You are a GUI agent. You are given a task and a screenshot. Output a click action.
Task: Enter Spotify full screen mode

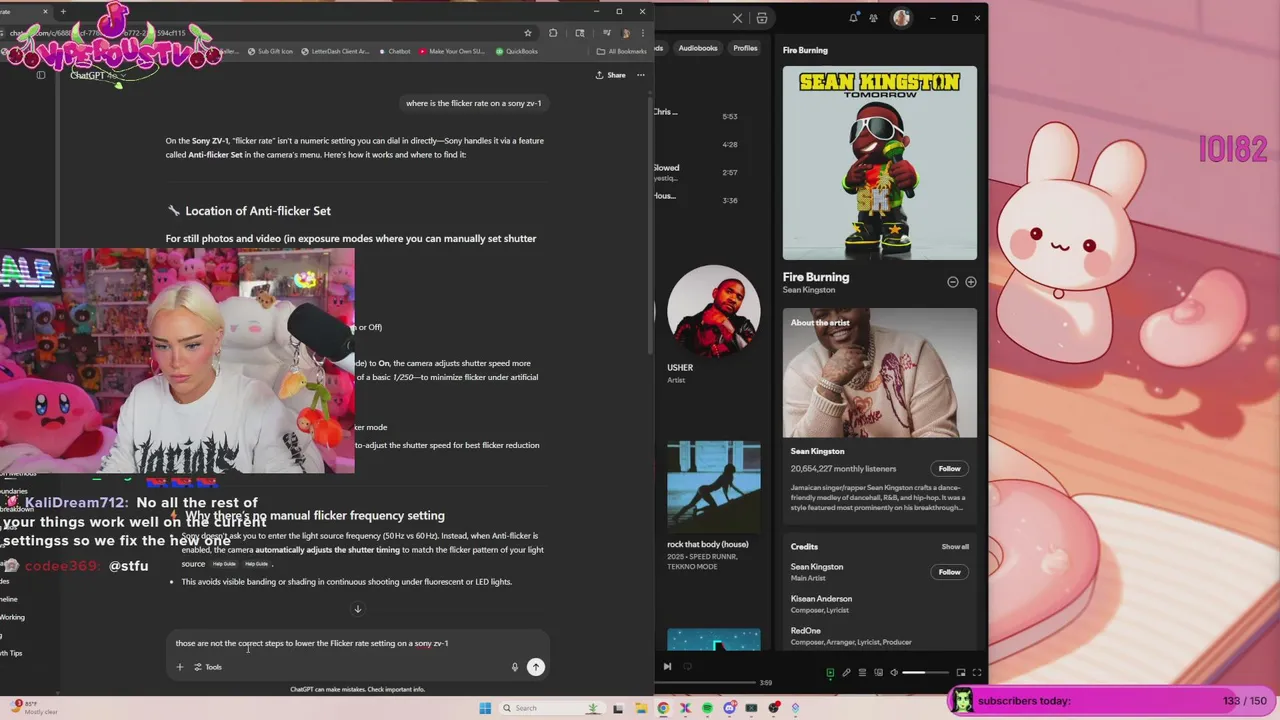pos(977,673)
